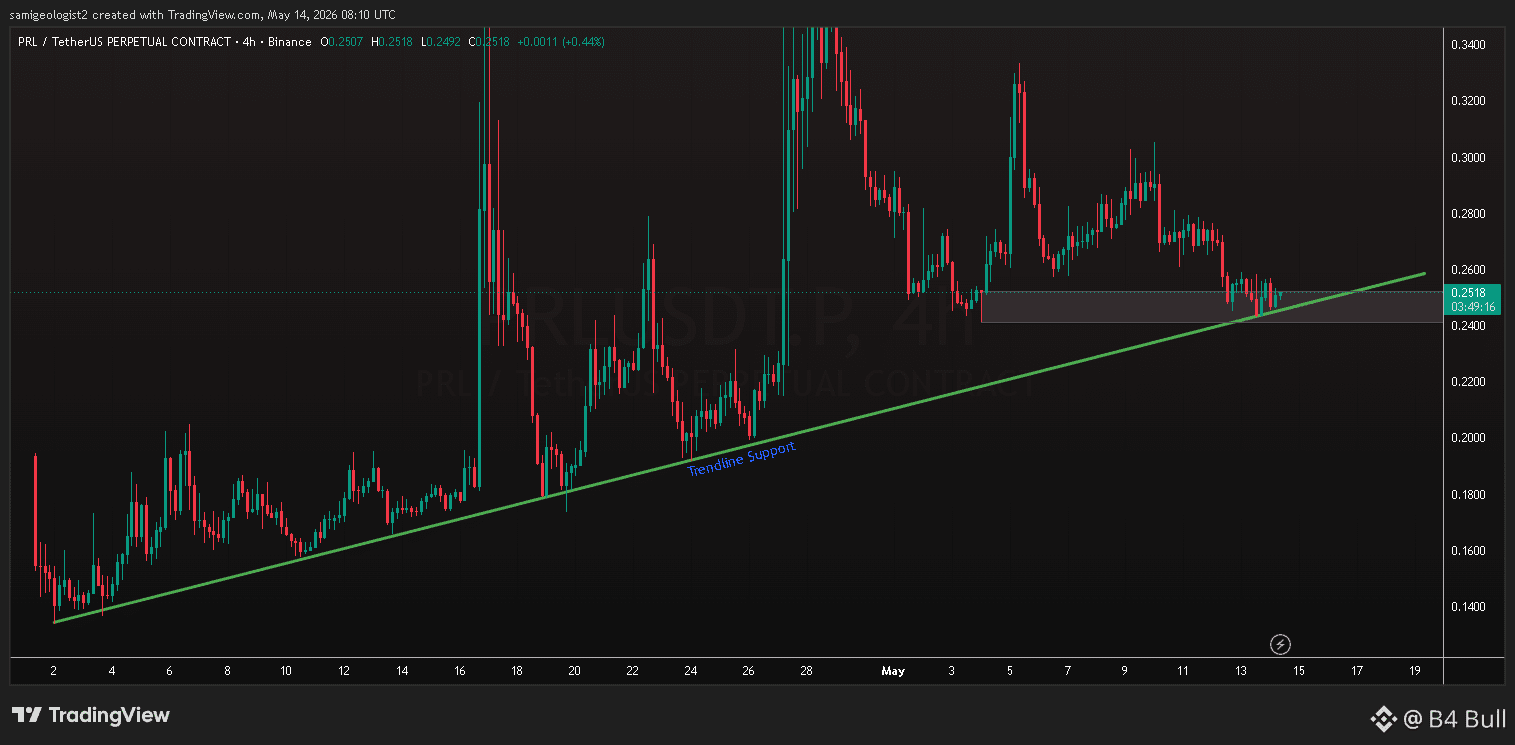
Task: Click the 0.2000 price axis label
Action: tap(1467, 438)
